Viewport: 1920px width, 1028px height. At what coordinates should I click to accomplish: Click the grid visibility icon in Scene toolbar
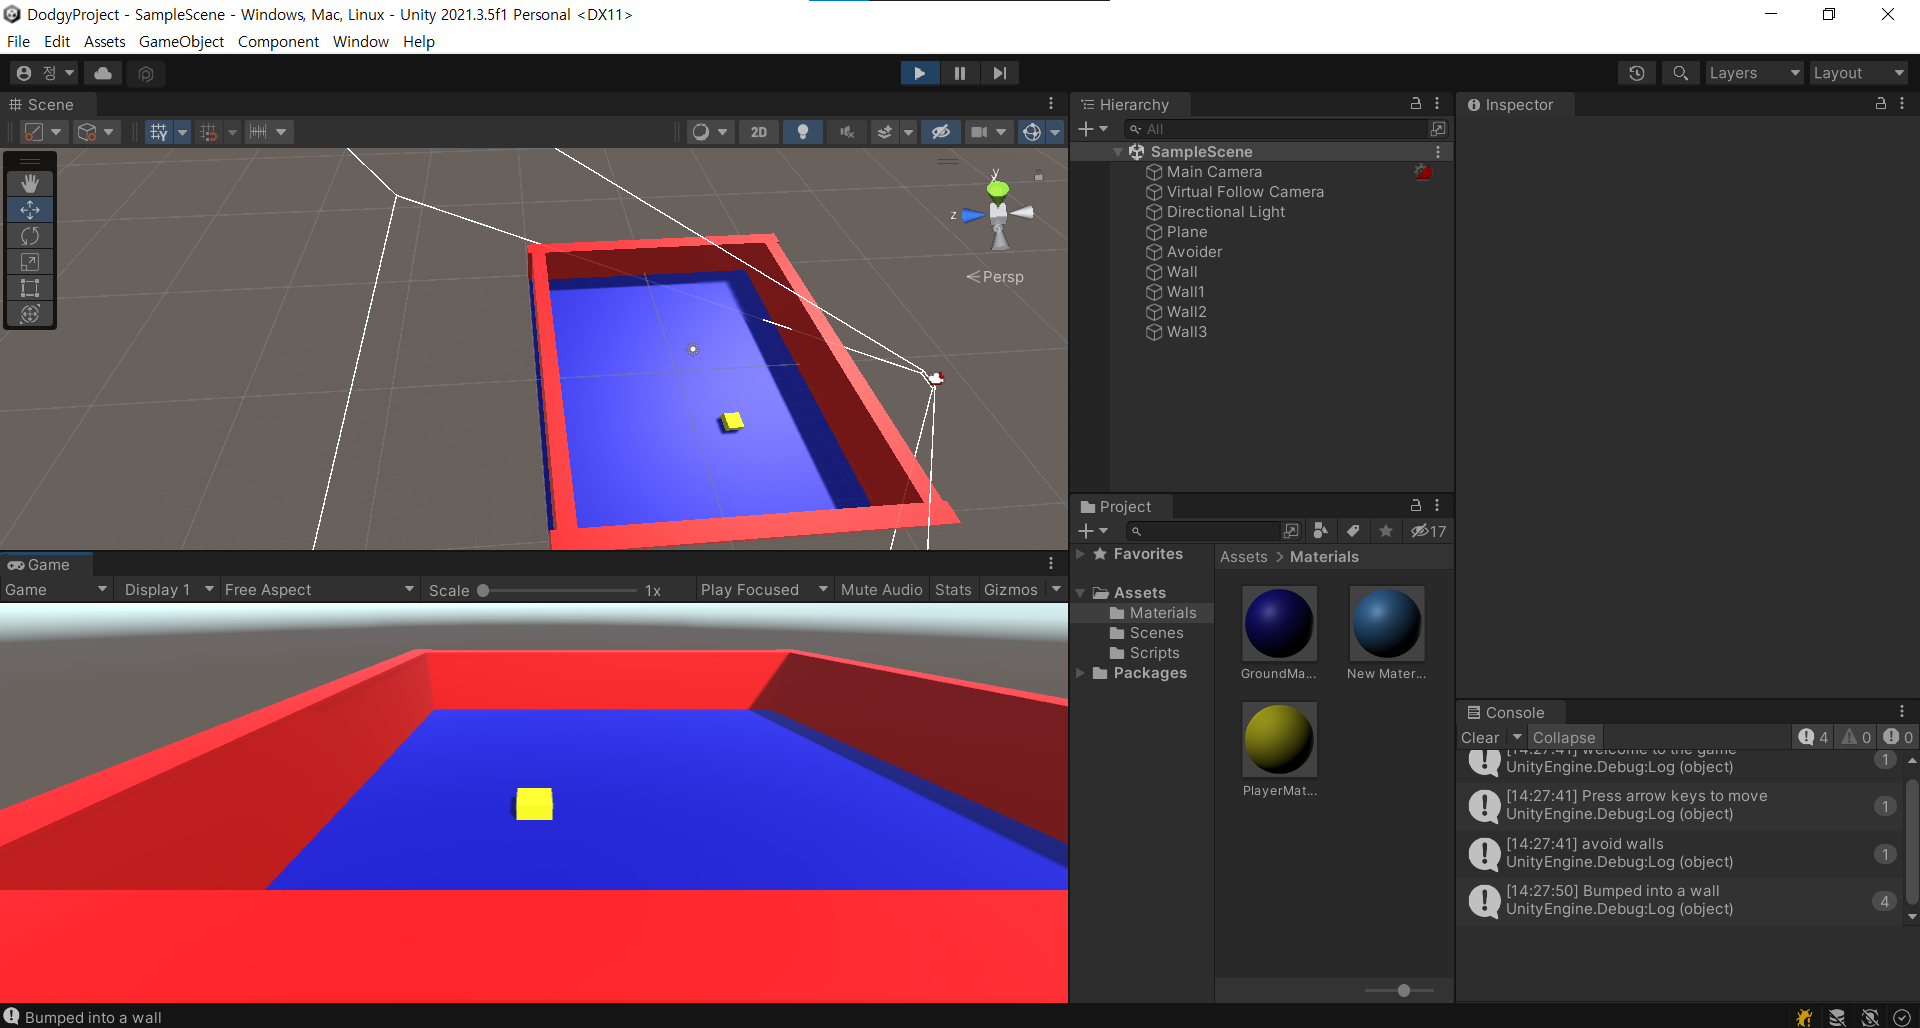coord(158,132)
